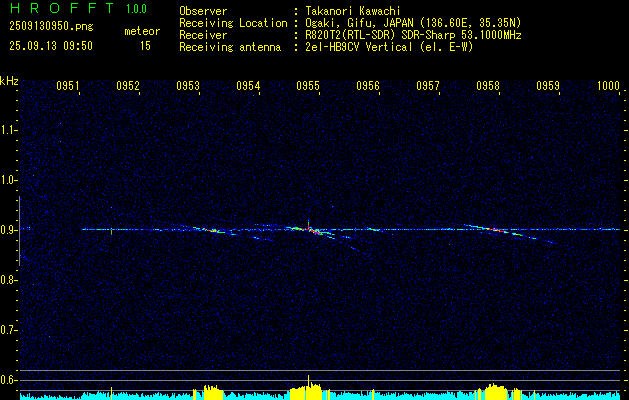Click the 1.1 kHz axis label
Image resolution: width=629 pixels, height=400 pixels.
coord(8,130)
